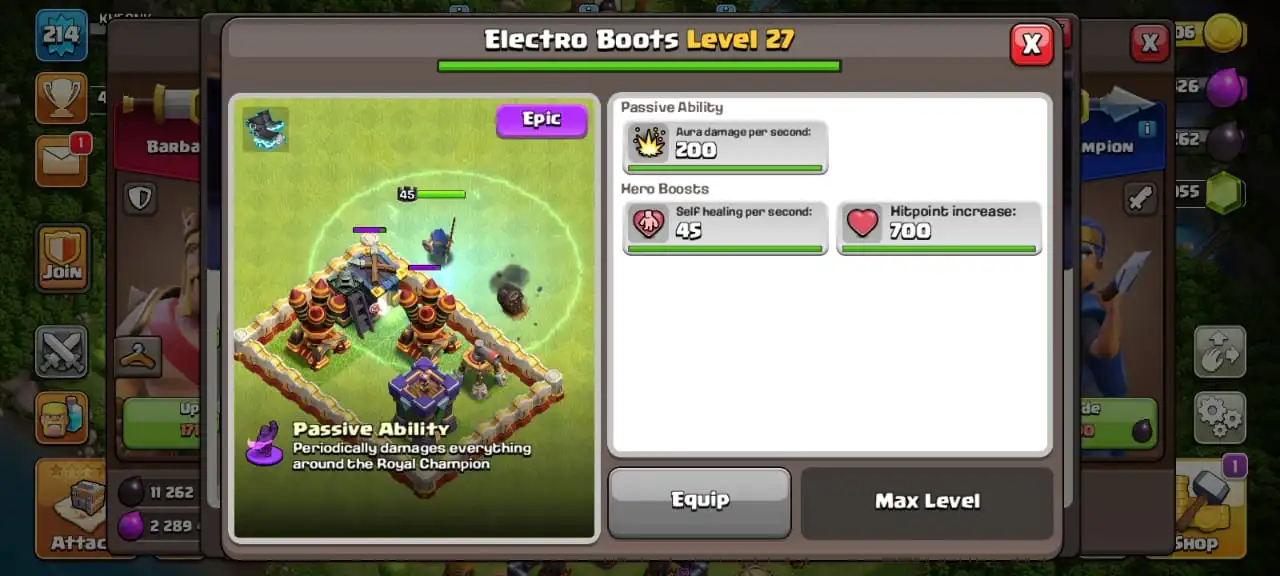Click the Max Level button

coord(927,502)
